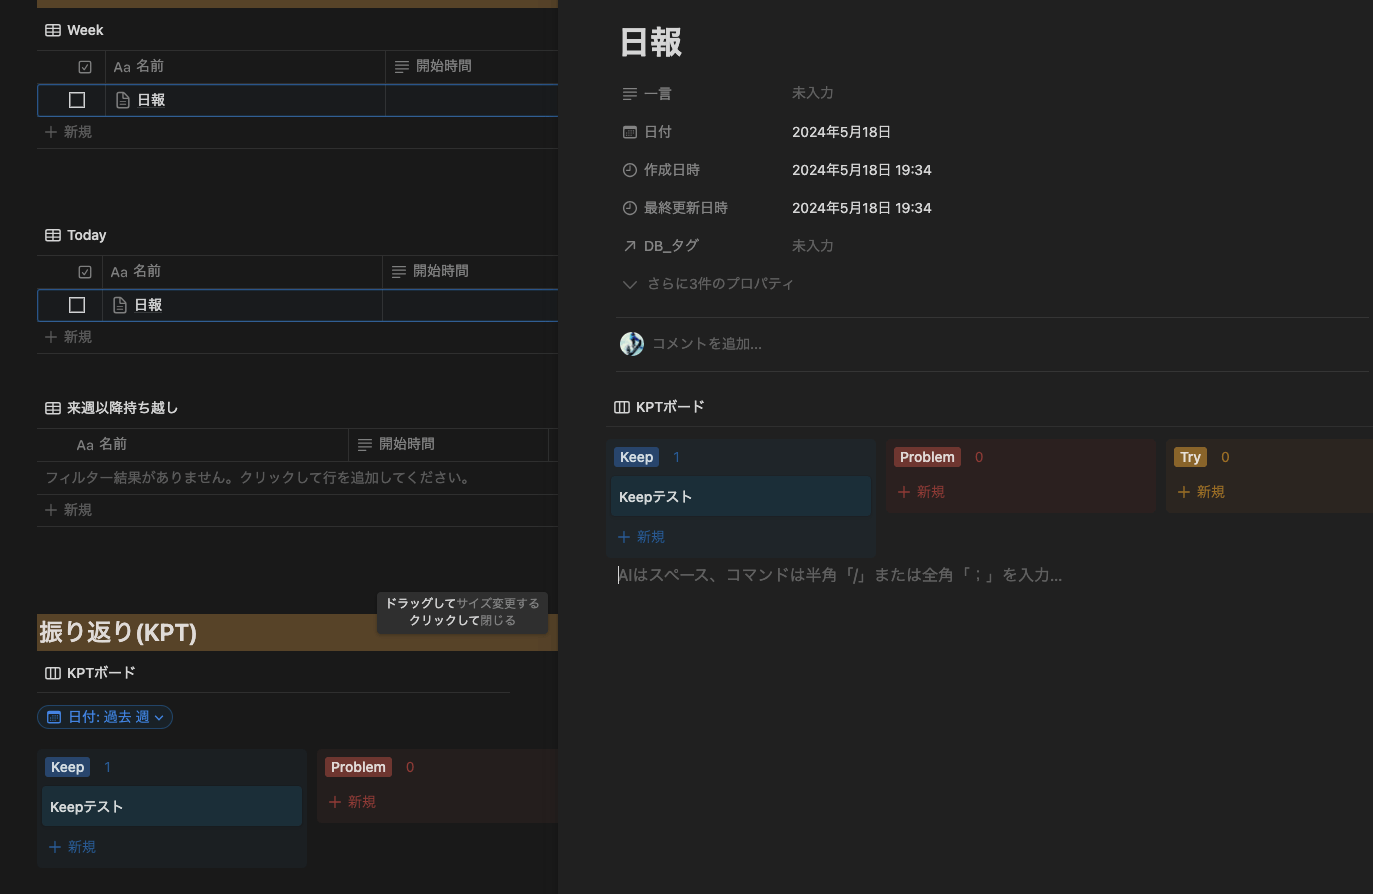Viewport: 1373px width, 894px height.
Task: Open the 日付: 過去 週 filter dropdown
Action: (x=104, y=717)
